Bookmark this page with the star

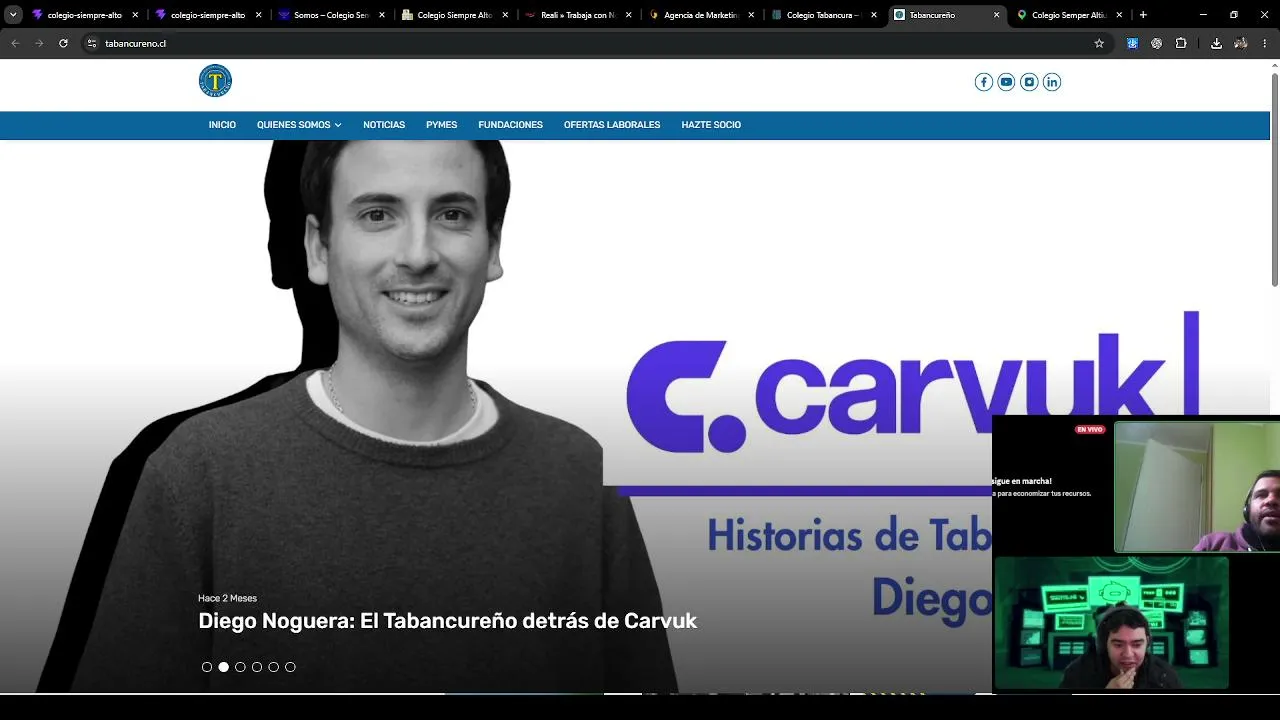point(1099,43)
